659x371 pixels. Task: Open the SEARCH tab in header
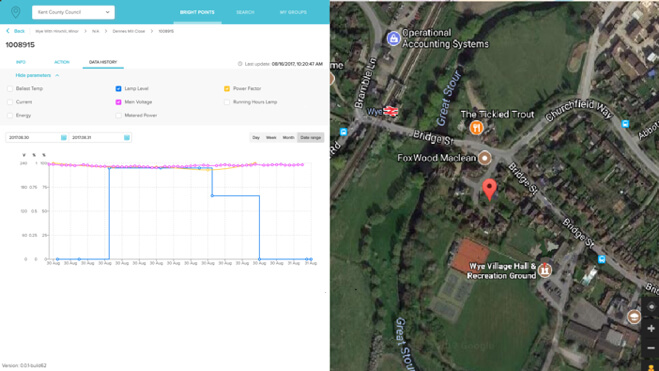tap(245, 12)
